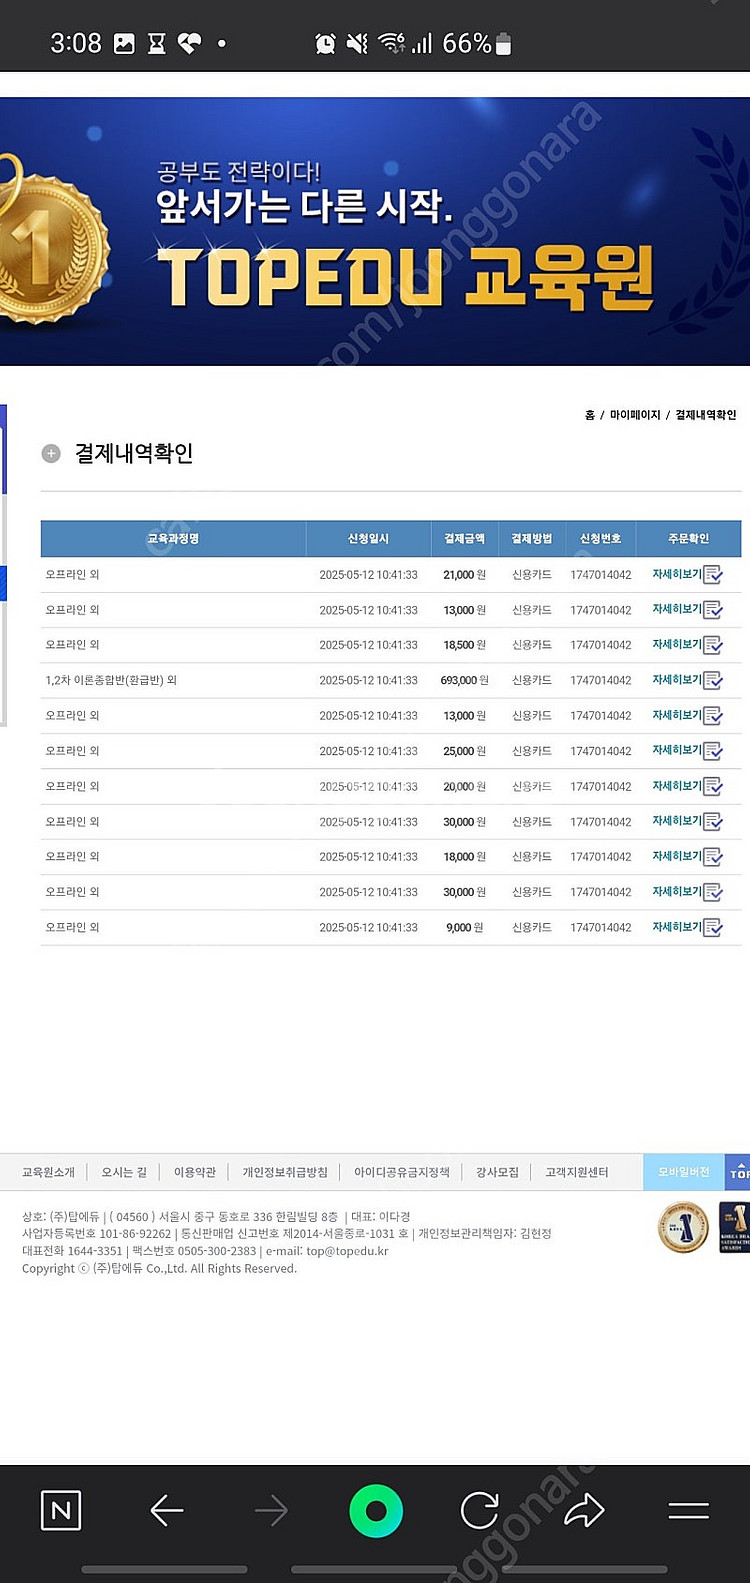Select the 21,000 원 amount cell
750x1583 pixels.
click(x=465, y=575)
